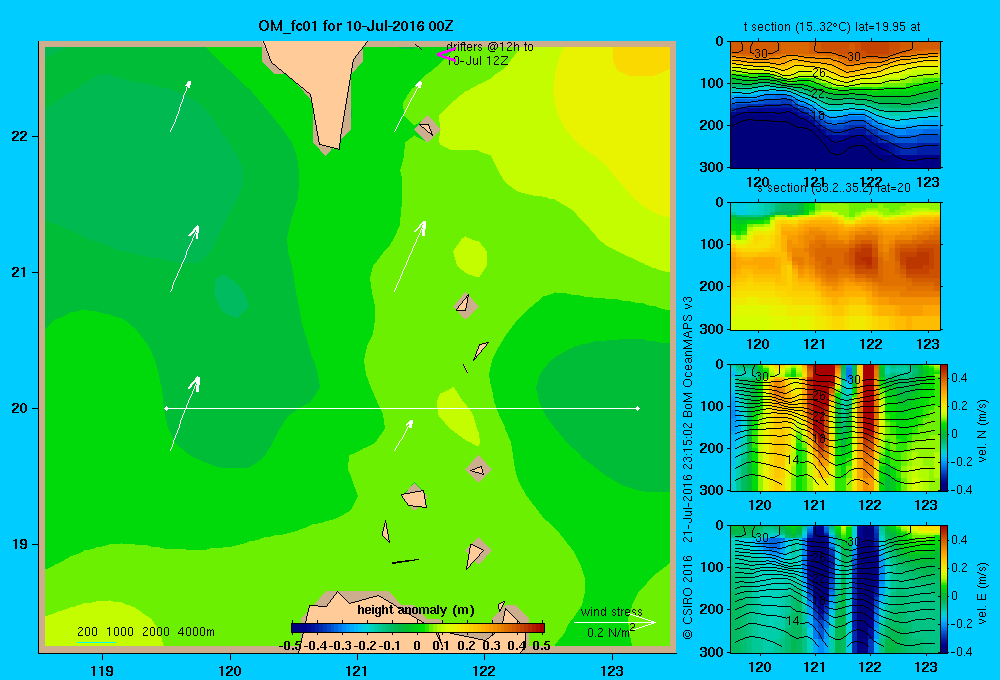This screenshot has width=1000, height=680.
Task: Open the temperature section plot panel
Action: [835, 105]
